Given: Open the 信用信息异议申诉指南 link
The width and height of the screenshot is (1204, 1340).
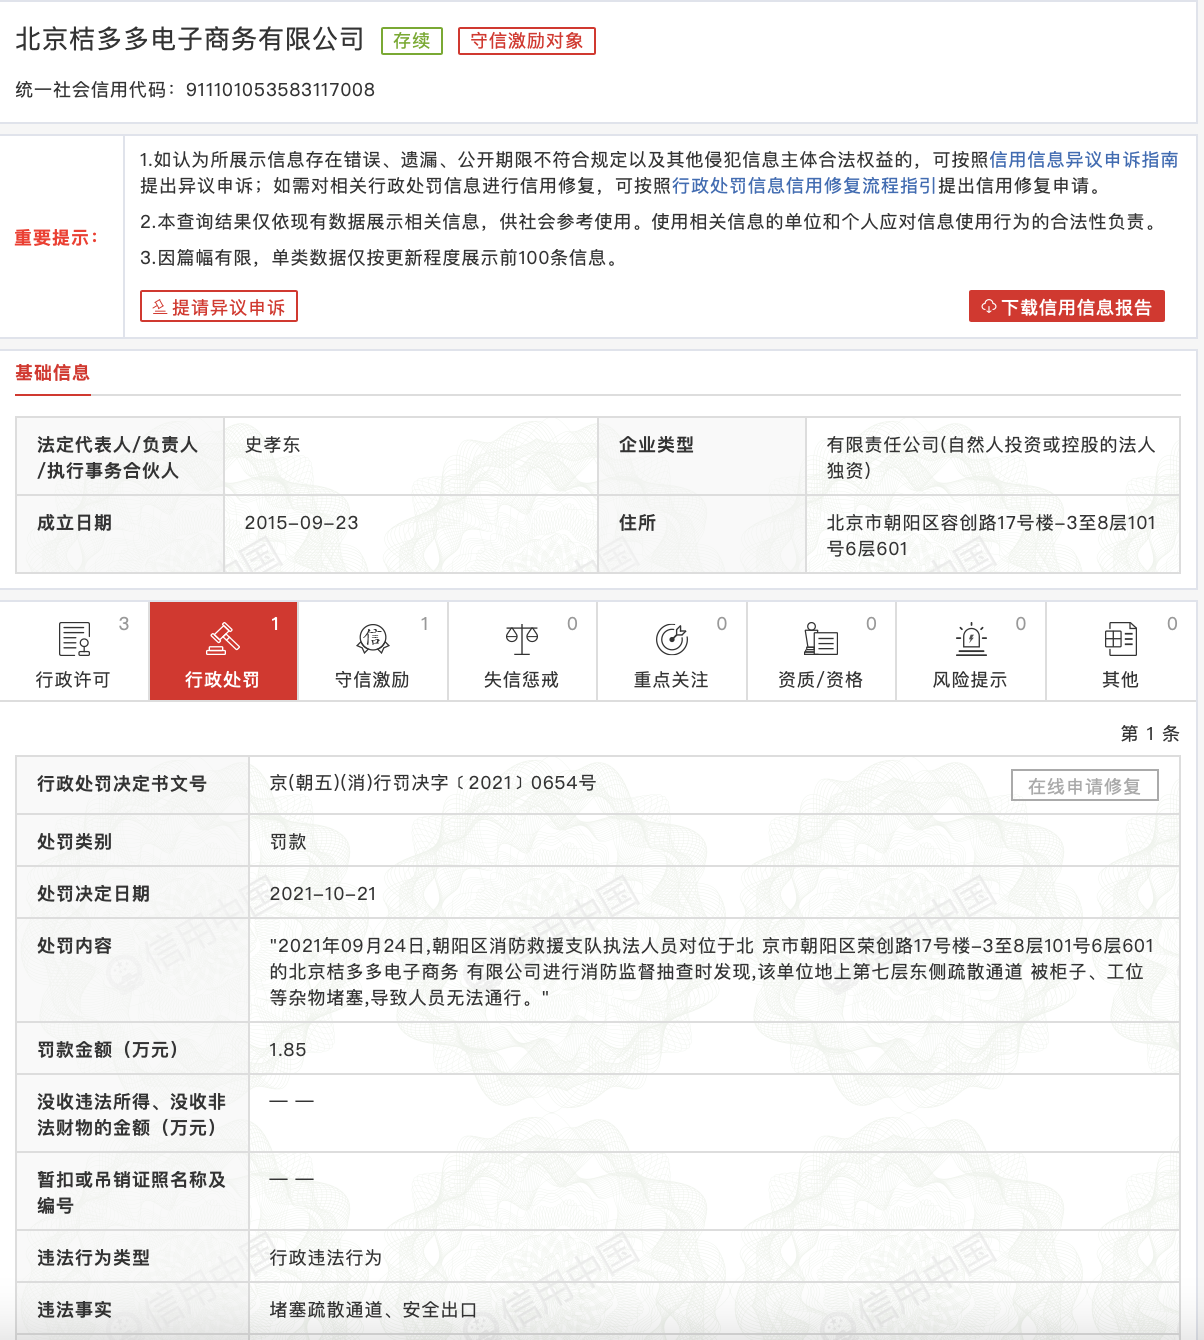Looking at the screenshot, I should 1083,160.
